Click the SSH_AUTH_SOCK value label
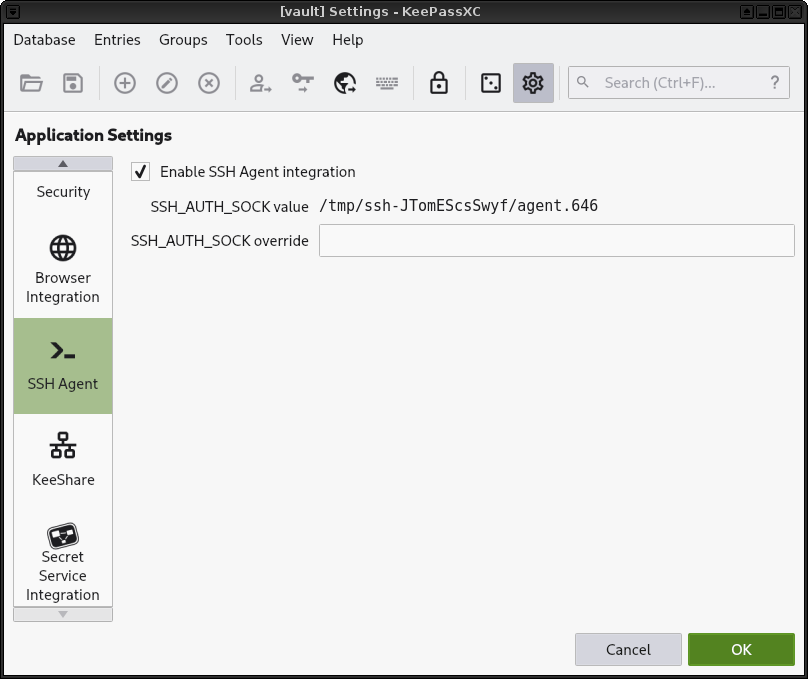808x679 pixels. pos(229,207)
